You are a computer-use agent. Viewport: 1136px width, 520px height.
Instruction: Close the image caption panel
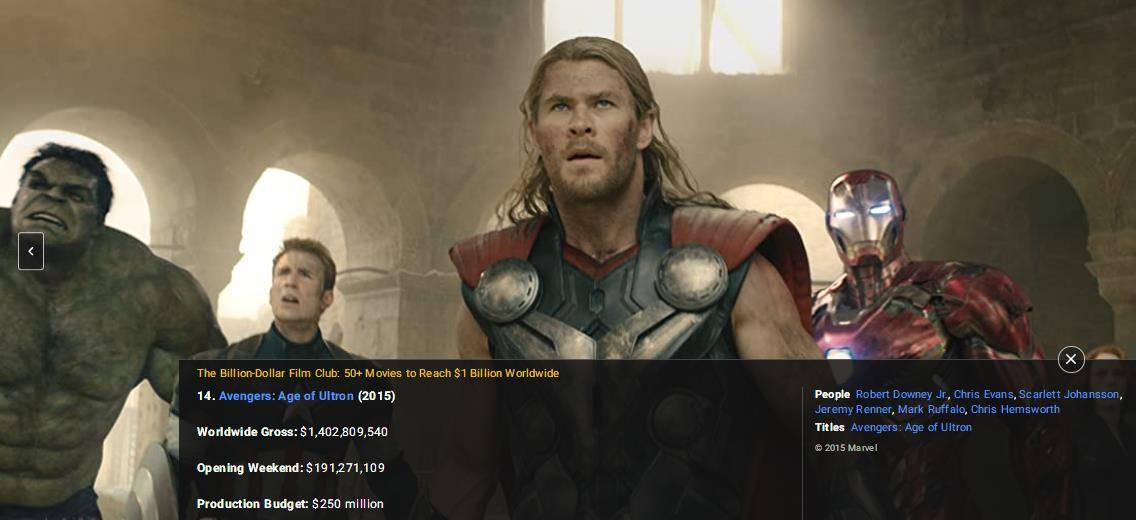tap(1071, 359)
